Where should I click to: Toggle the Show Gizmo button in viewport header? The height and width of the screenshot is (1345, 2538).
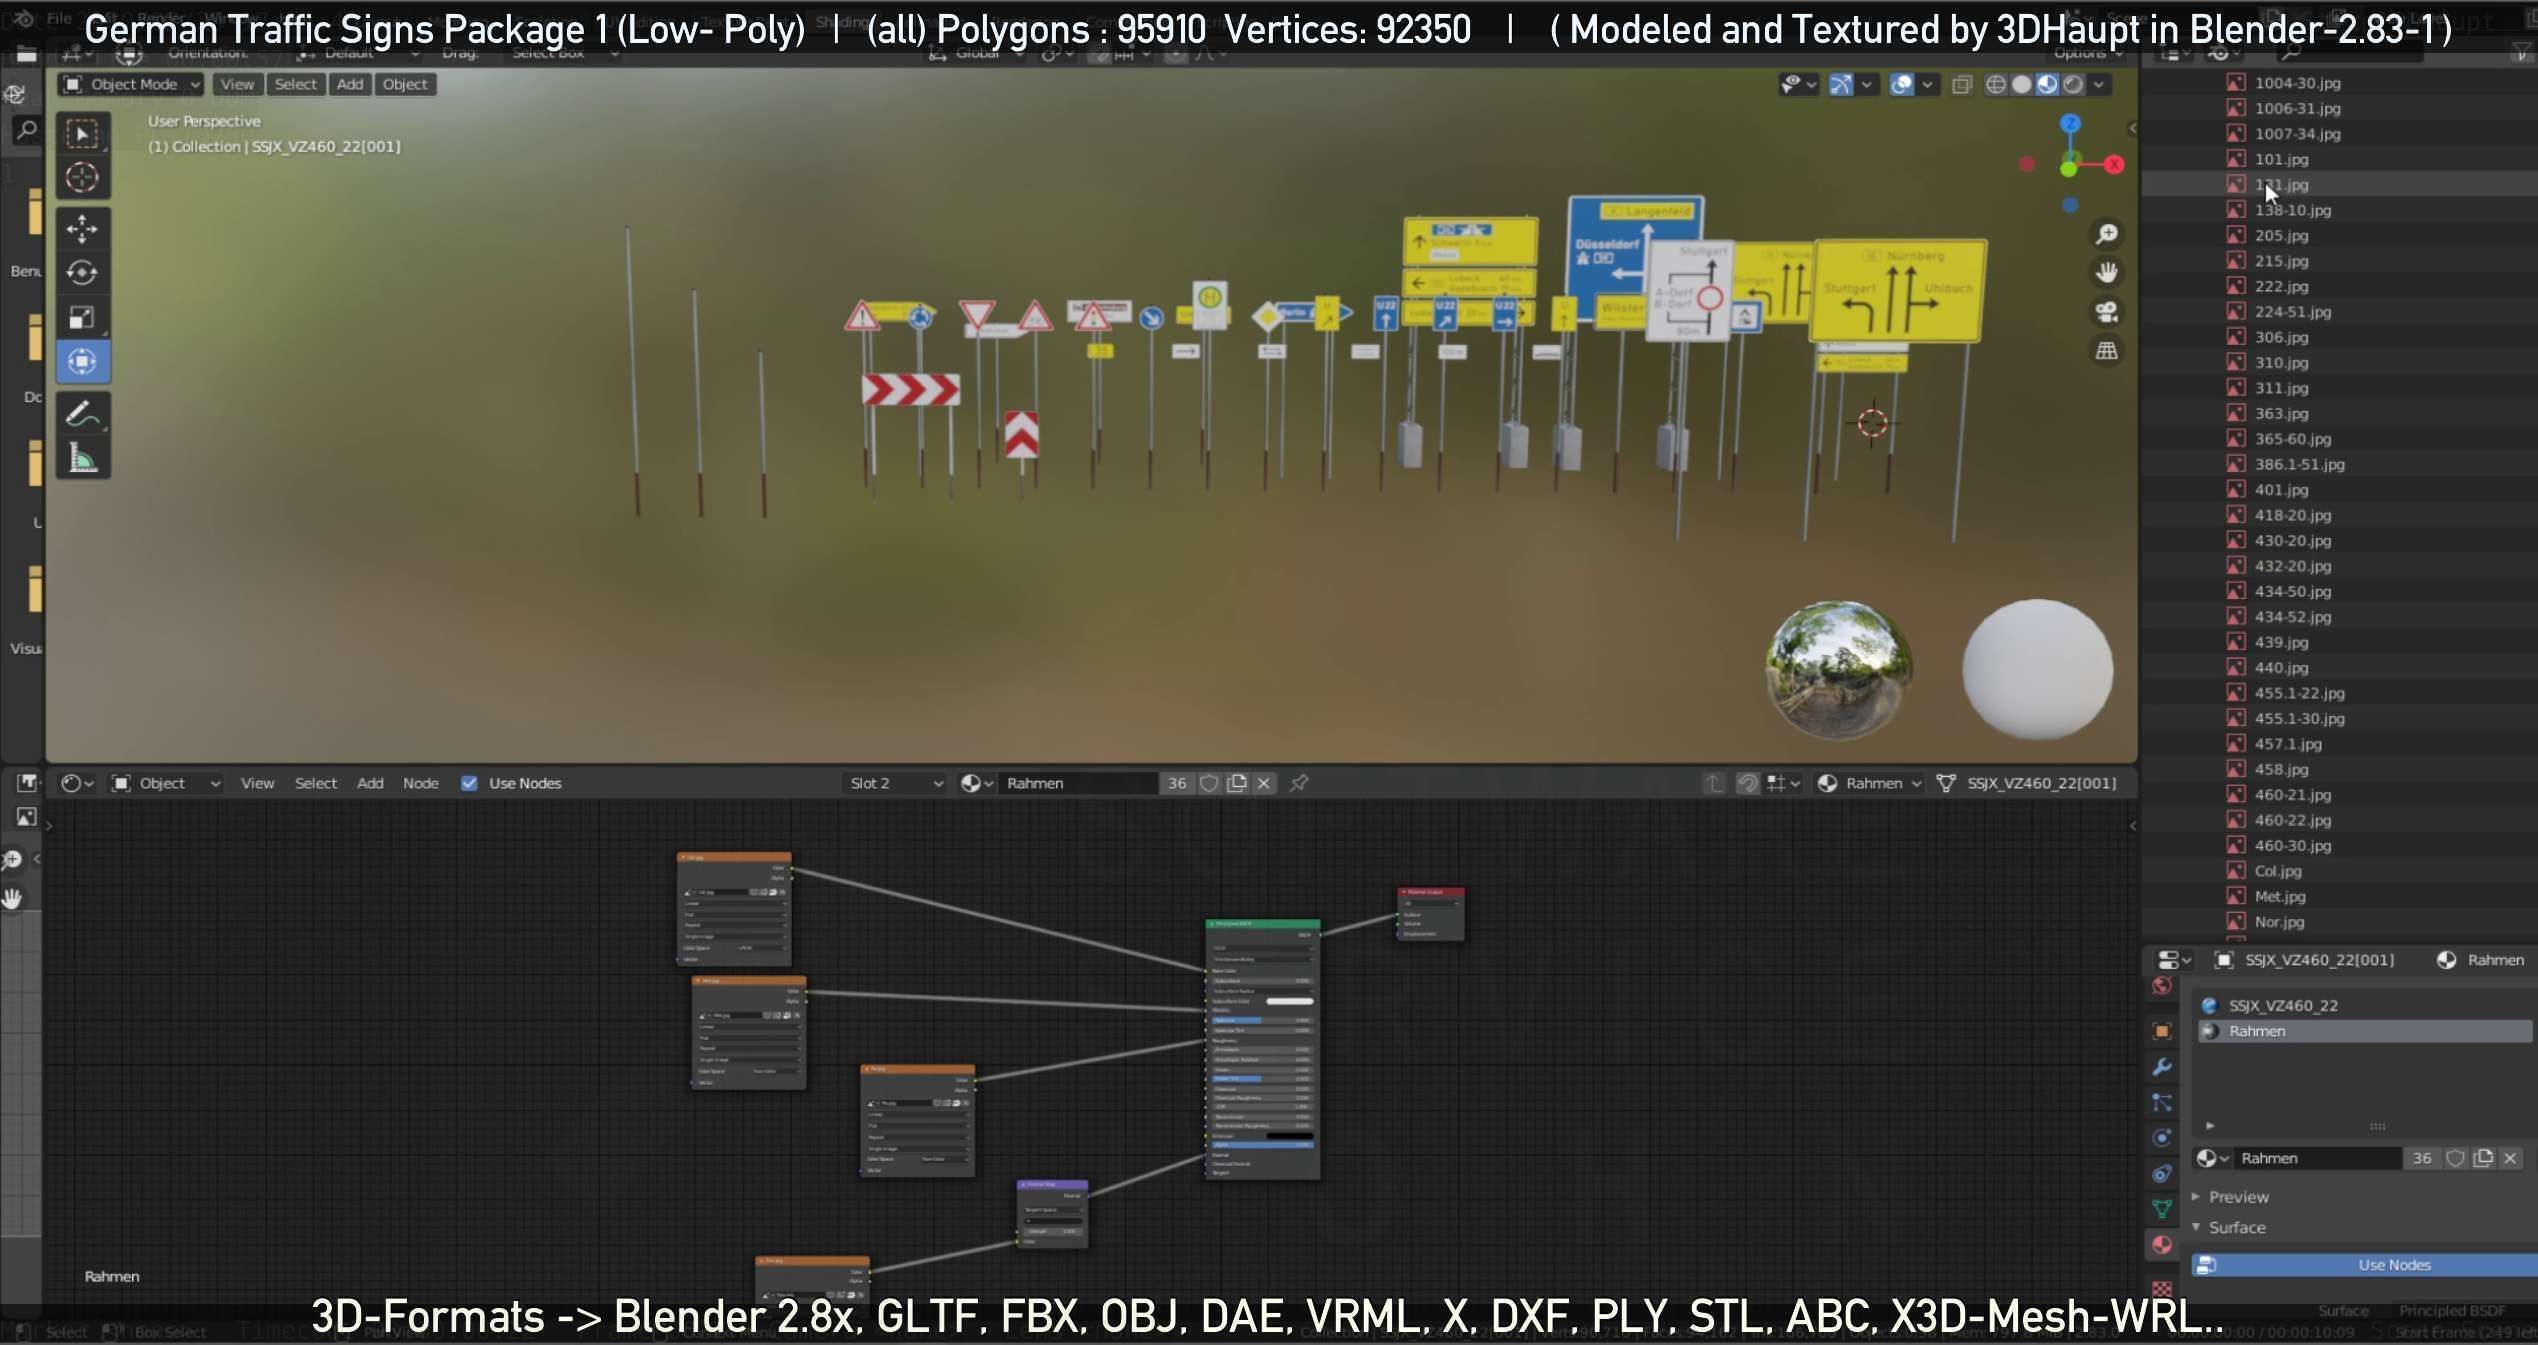coord(1840,85)
